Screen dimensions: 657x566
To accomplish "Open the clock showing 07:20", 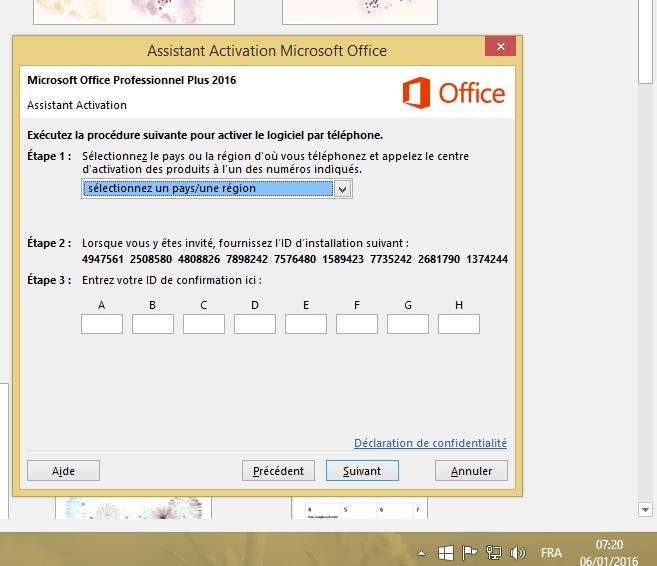I will click(609, 545).
